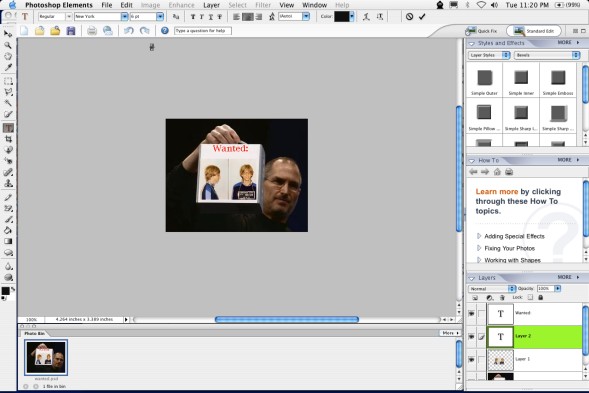
Task: Click the Save floppy disk icon
Action: pyautogui.click(x=71, y=31)
